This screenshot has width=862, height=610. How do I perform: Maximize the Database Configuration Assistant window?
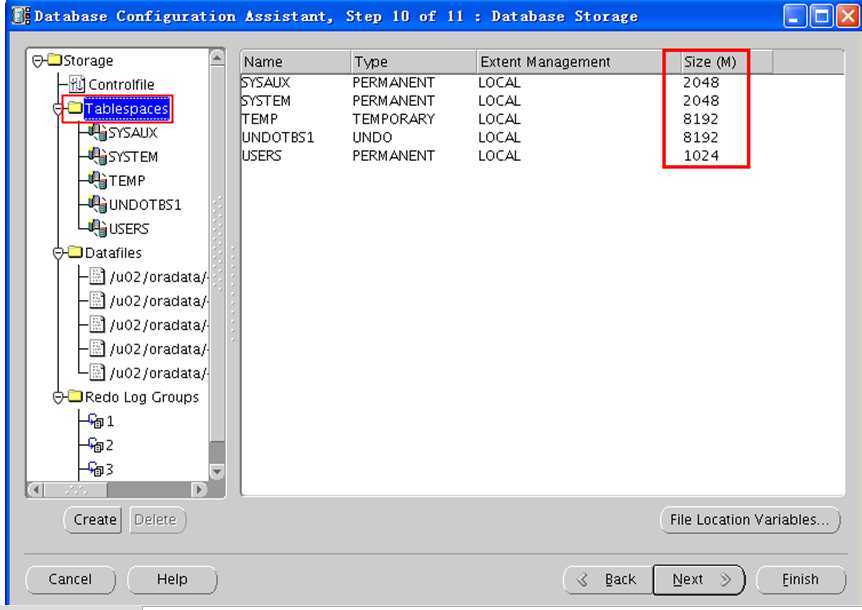point(821,16)
